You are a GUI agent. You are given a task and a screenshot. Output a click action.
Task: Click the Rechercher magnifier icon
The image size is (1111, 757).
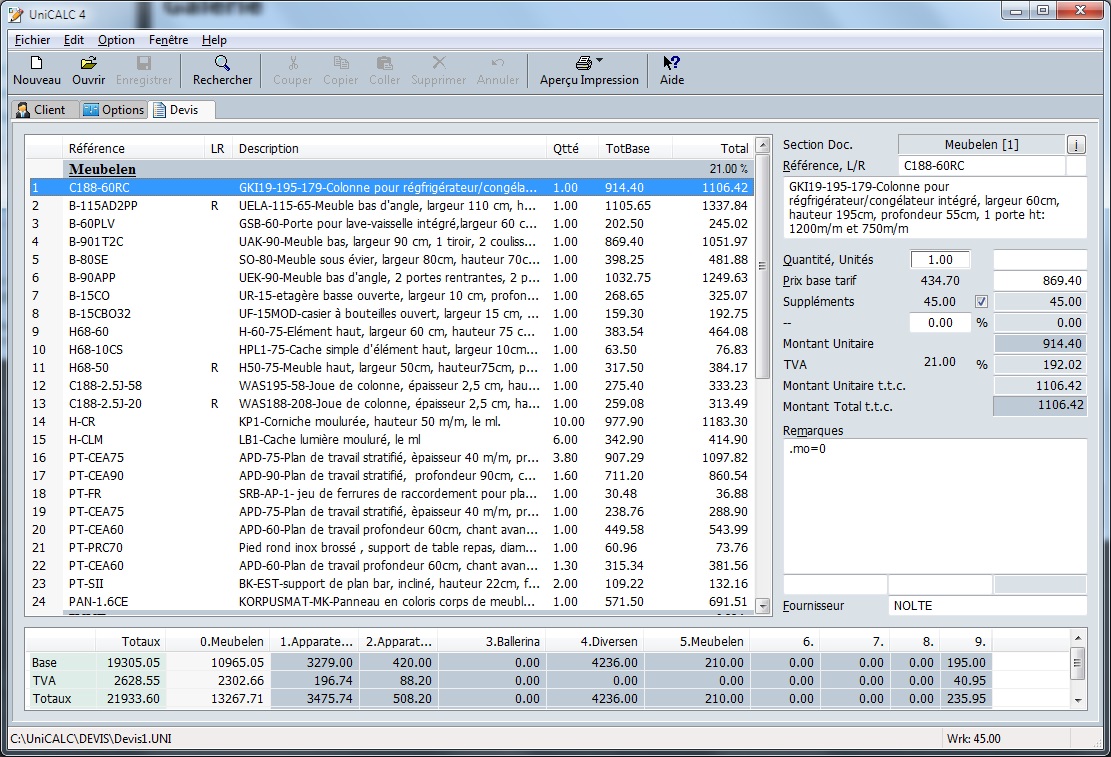click(x=222, y=63)
